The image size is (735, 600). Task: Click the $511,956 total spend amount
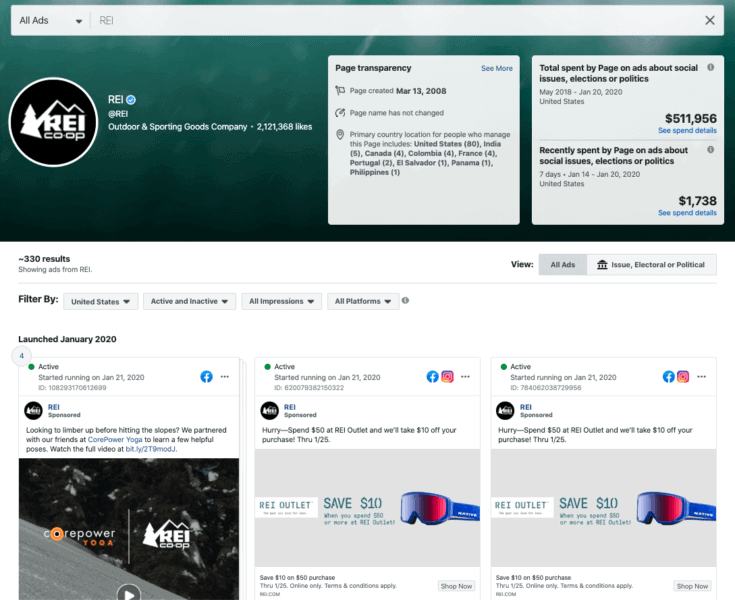(x=691, y=119)
